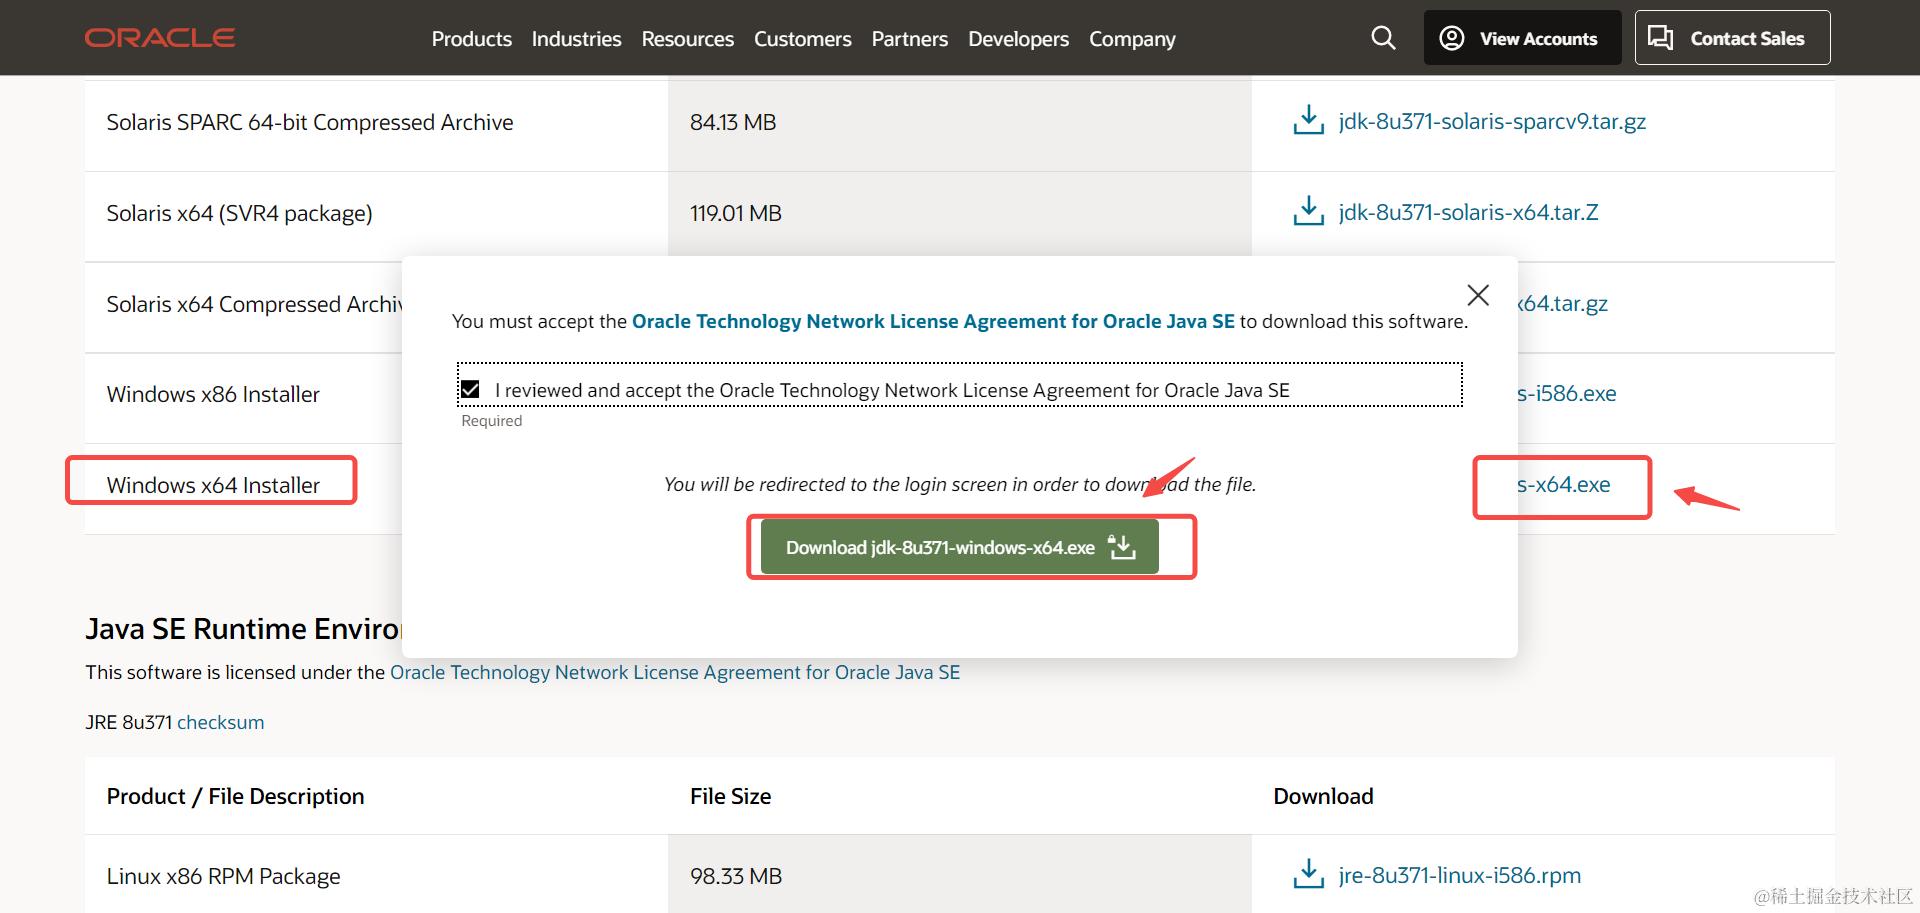Select 'Windows x64 Installer' row text
1920x913 pixels.
click(213, 485)
